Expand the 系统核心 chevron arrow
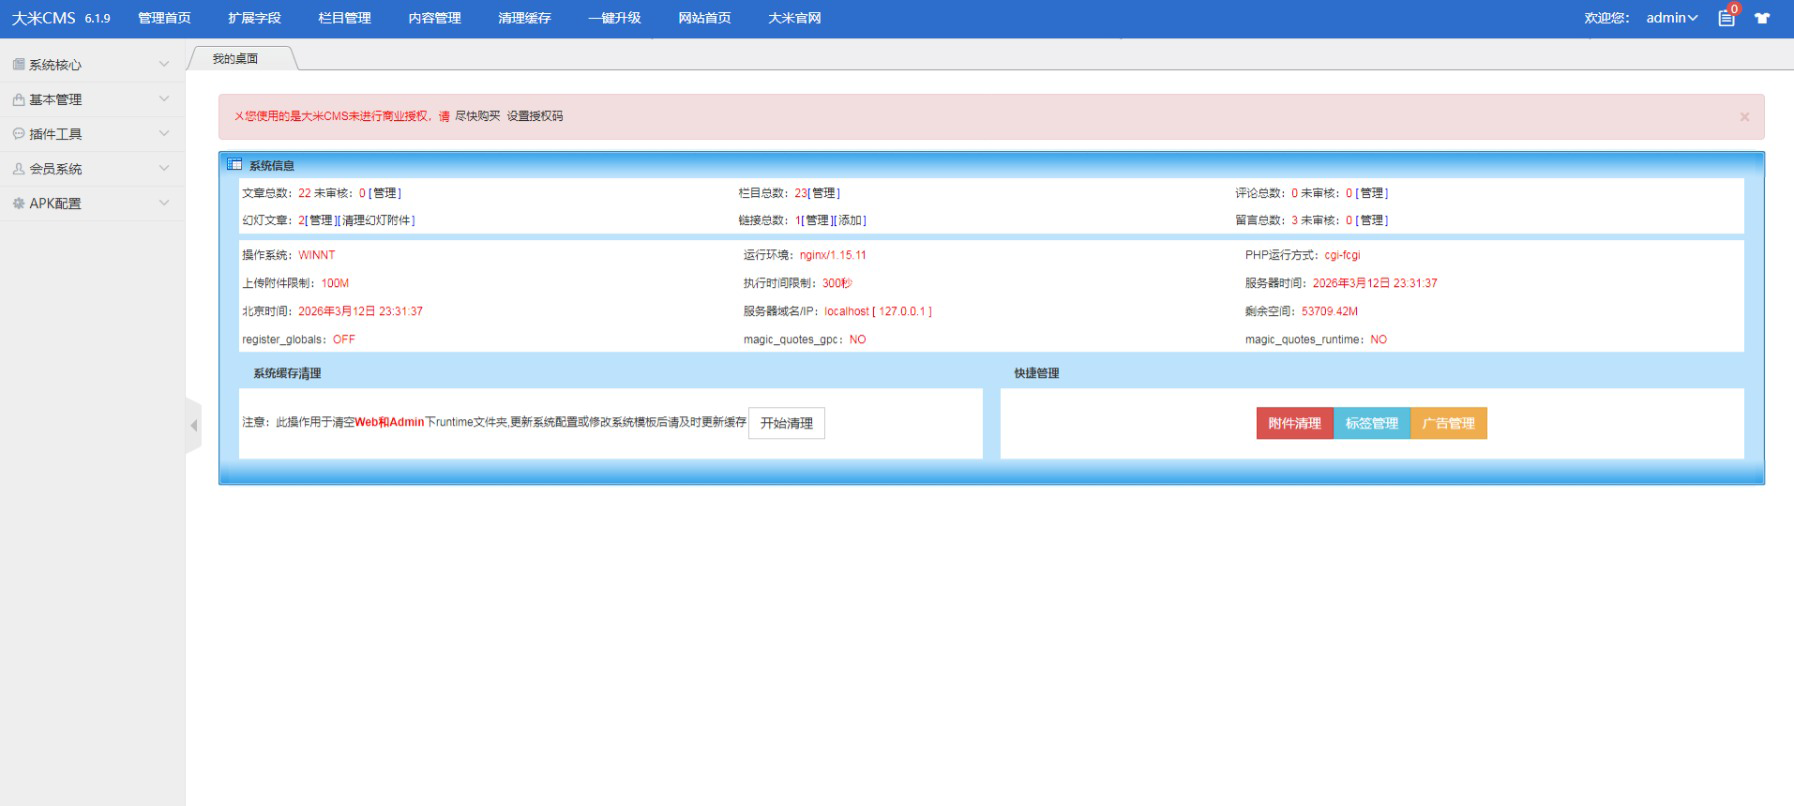The height and width of the screenshot is (806, 1794). [164, 64]
